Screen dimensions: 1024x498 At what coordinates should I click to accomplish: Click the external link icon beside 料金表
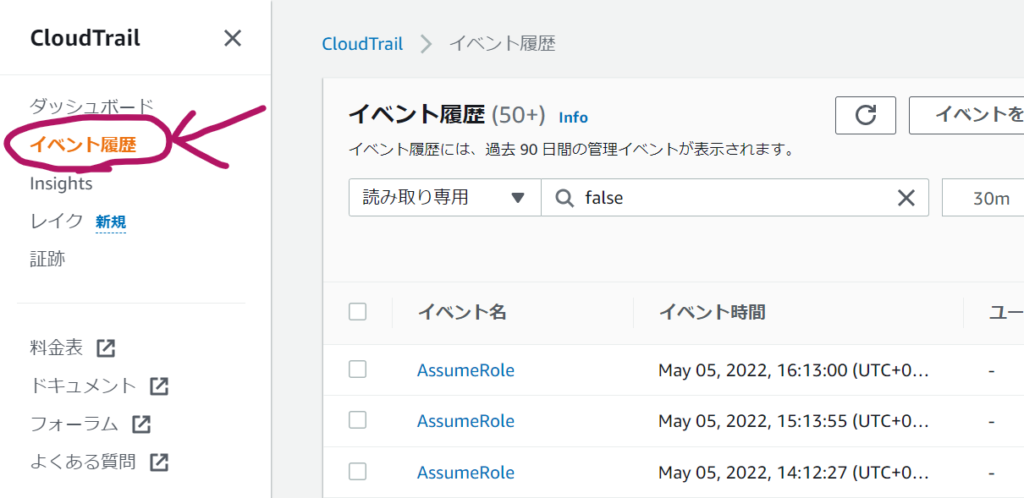[x=105, y=349]
